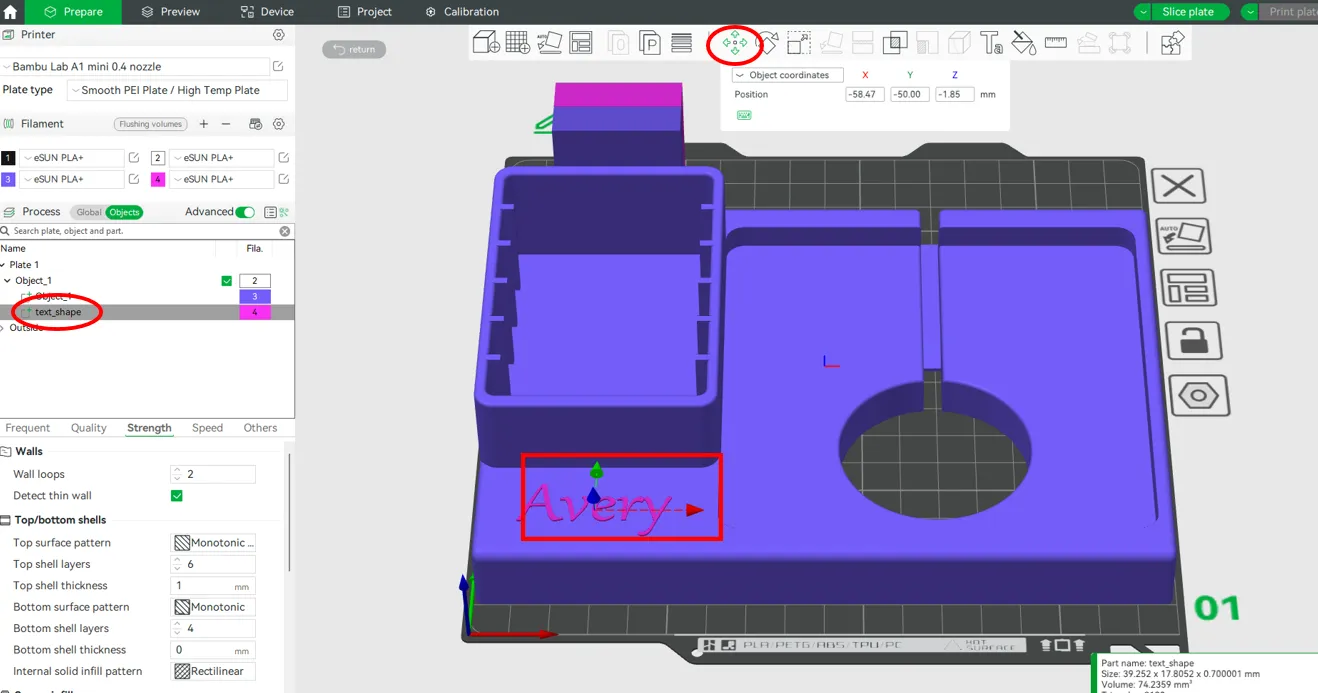Open the Slice plate dropdown arrow
Screen dimensions: 1318x693
(1144, 12)
